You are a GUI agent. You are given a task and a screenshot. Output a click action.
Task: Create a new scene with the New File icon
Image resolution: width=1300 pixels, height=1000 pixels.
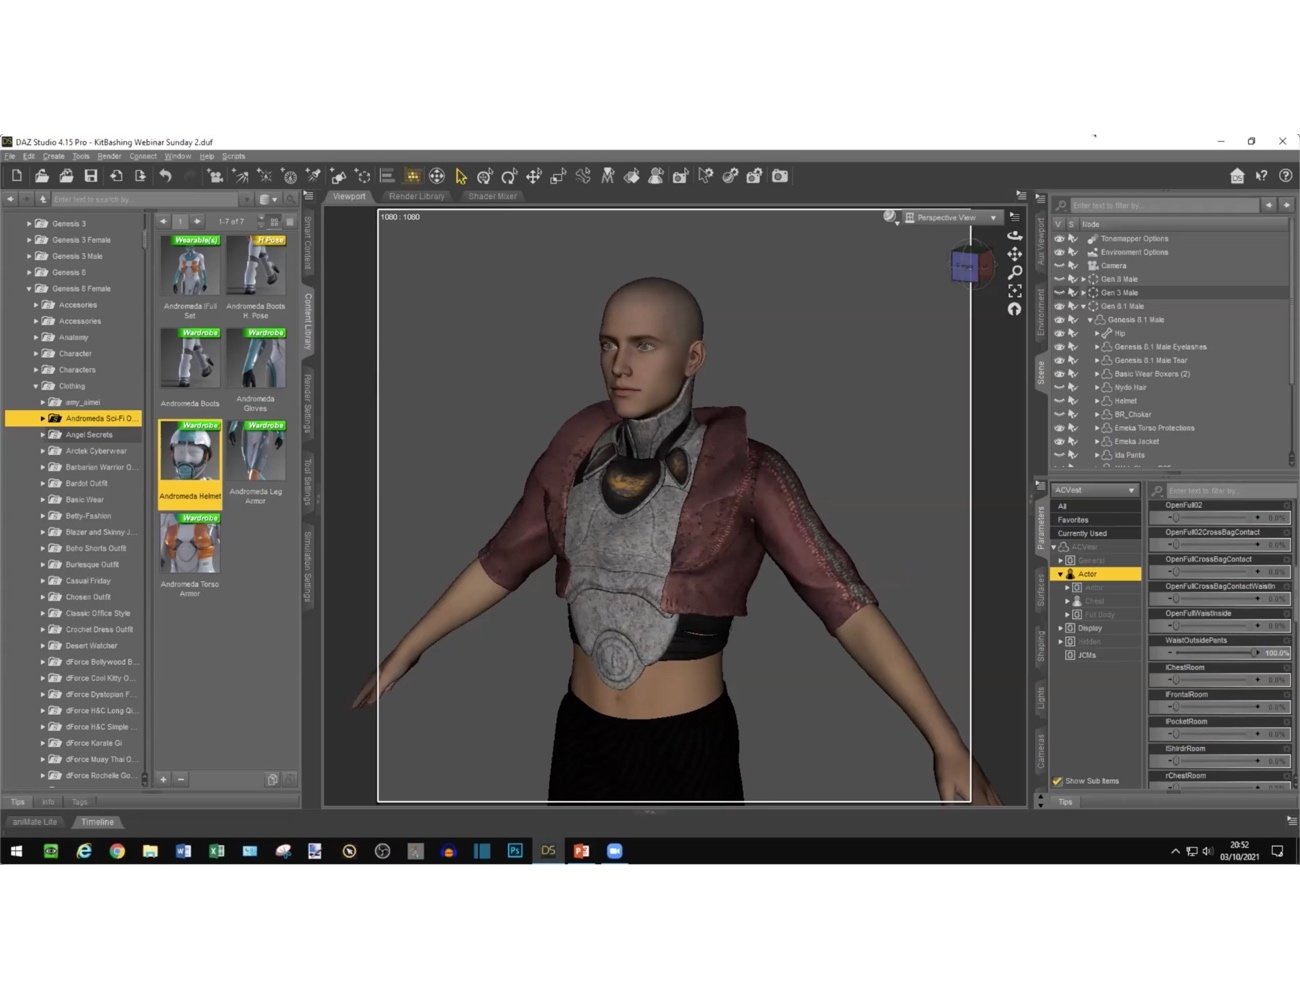[x=17, y=176]
